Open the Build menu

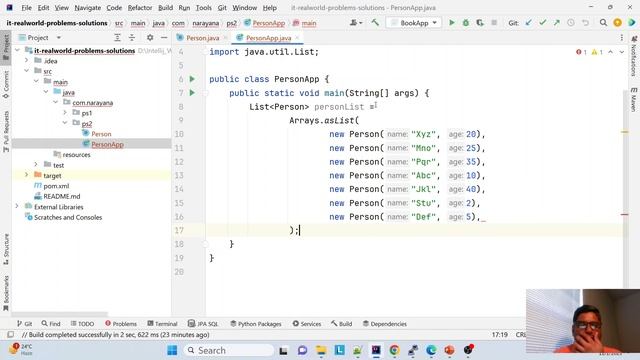point(165,8)
